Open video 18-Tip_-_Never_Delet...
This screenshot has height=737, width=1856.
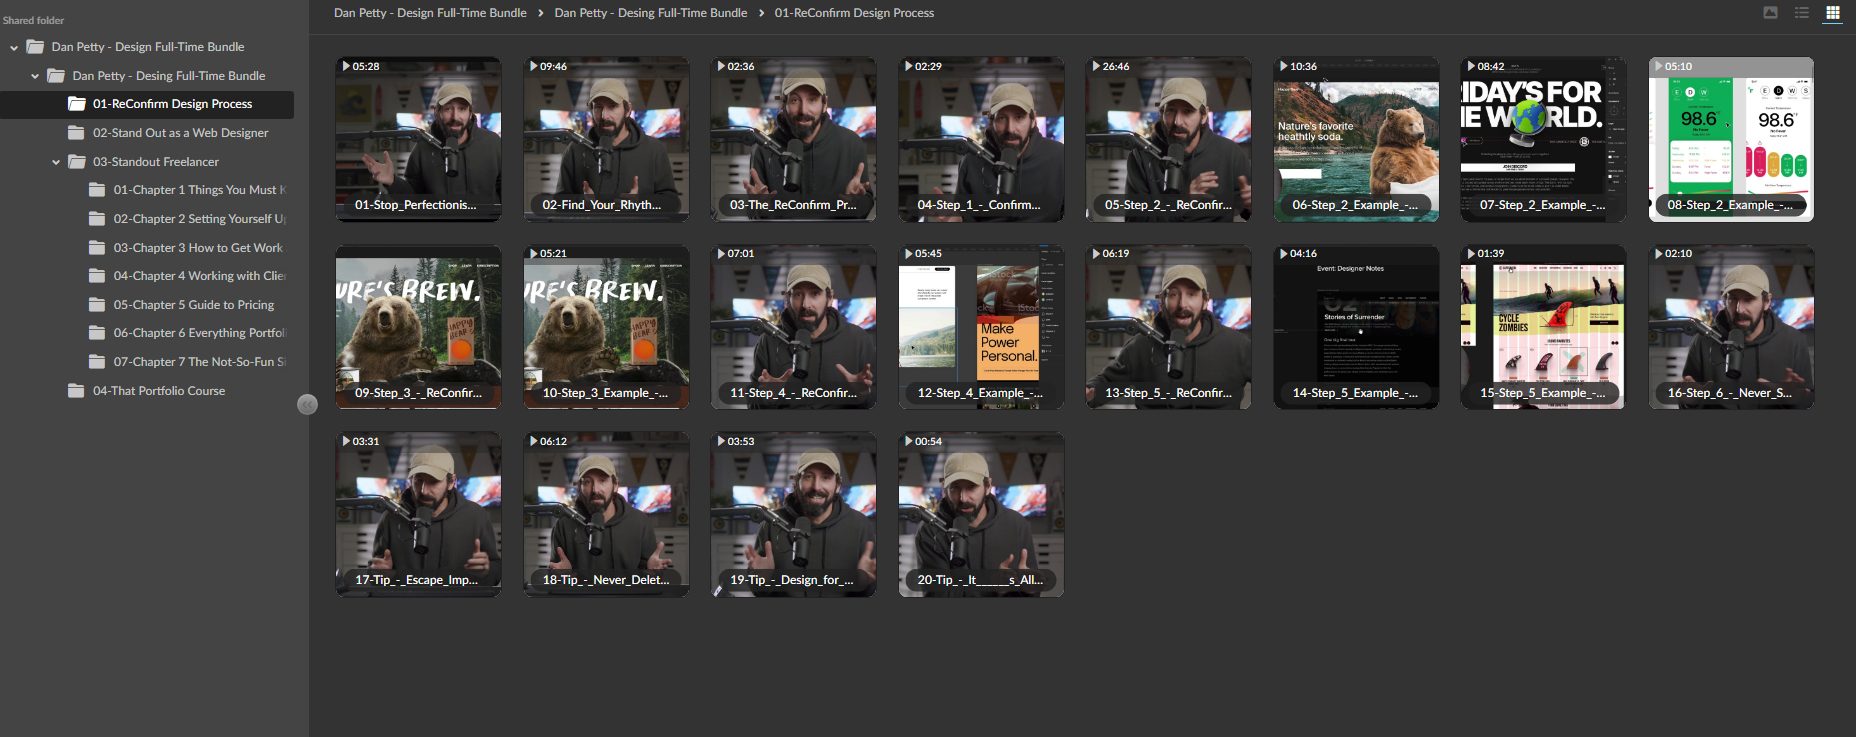click(x=606, y=514)
